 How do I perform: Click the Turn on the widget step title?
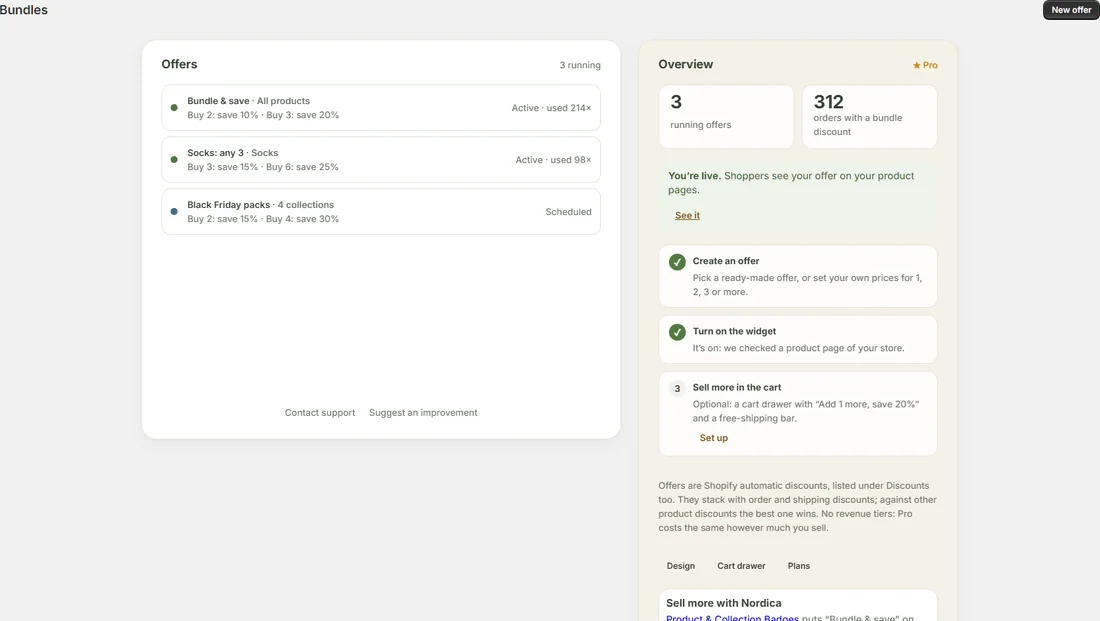coord(735,331)
